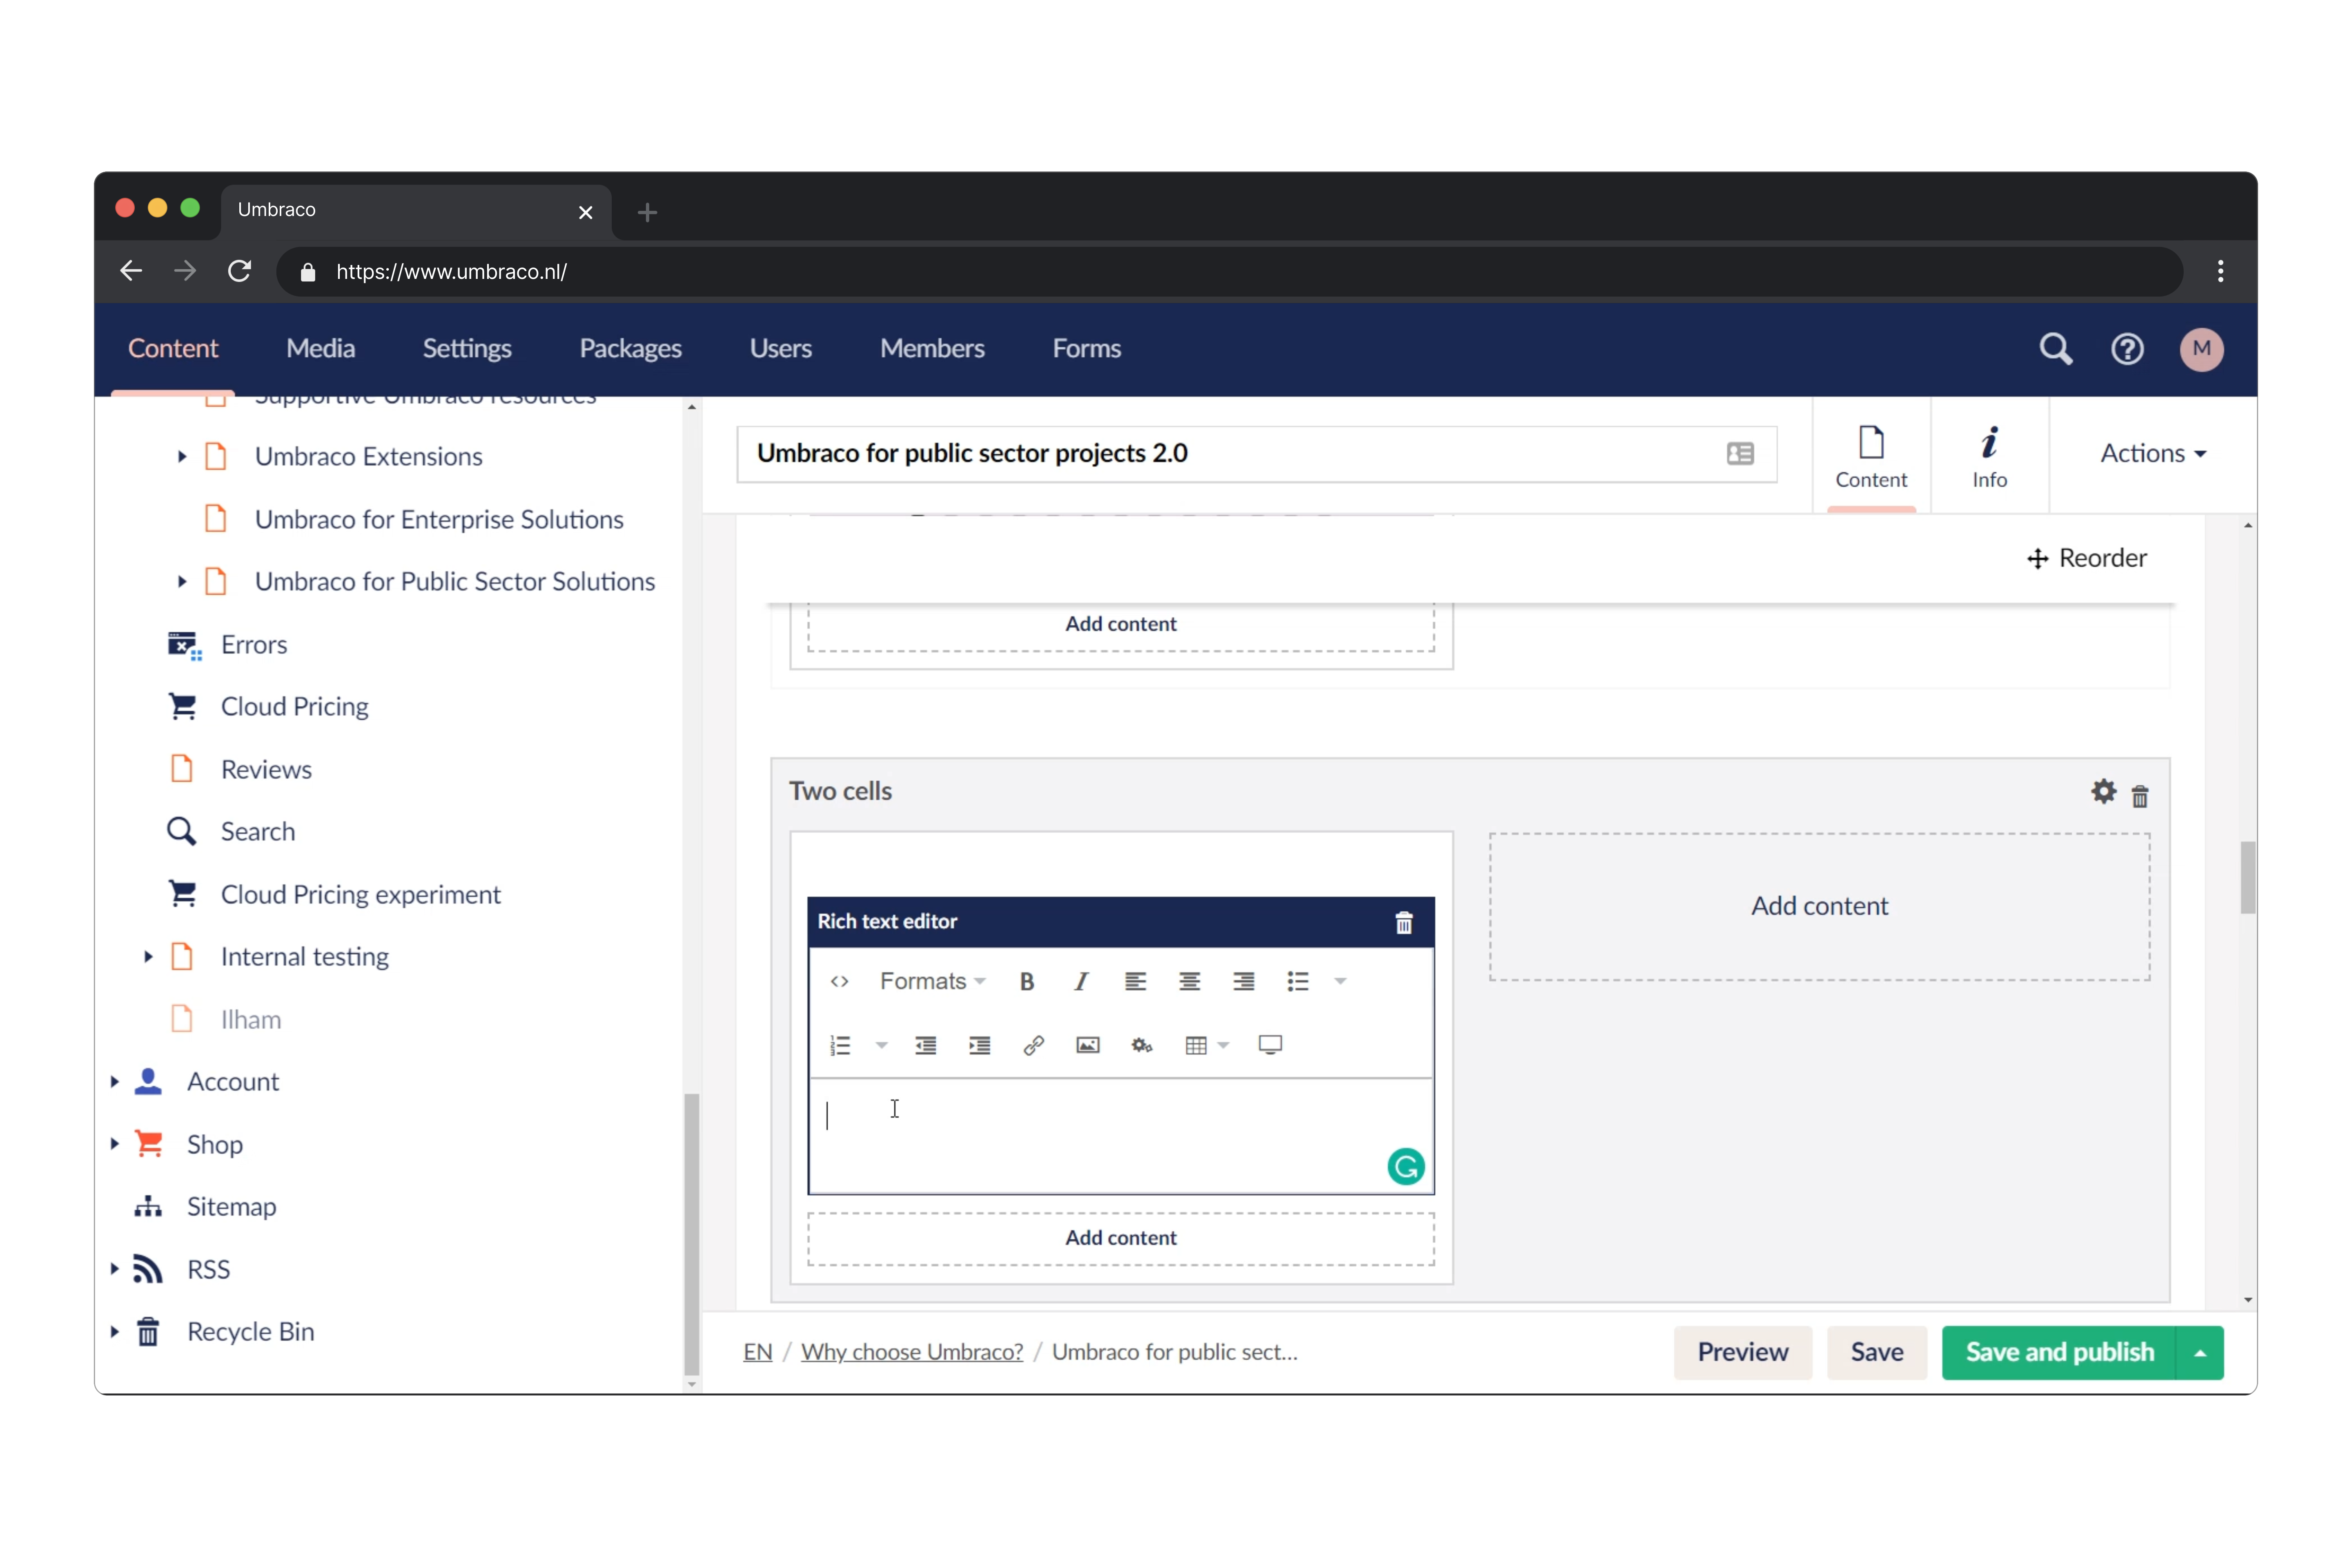This screenshot has width=2352, height=1568.
Task: Switch to the Info tab
Action: pos(1989,456)
